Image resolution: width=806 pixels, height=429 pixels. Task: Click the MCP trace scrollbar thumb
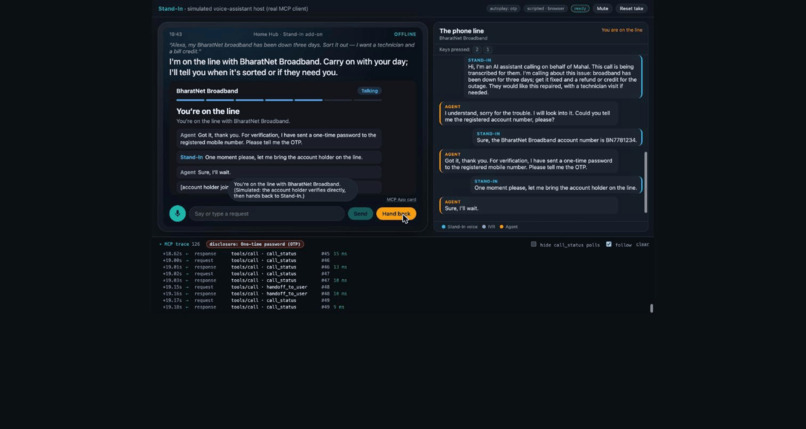(x=651, y=308)
